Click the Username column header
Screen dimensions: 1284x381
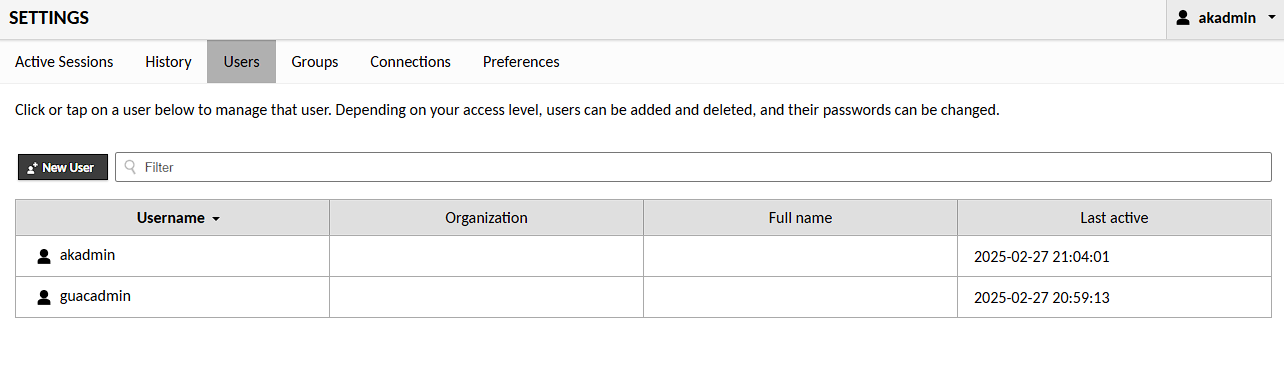click(x=172, y=218)
